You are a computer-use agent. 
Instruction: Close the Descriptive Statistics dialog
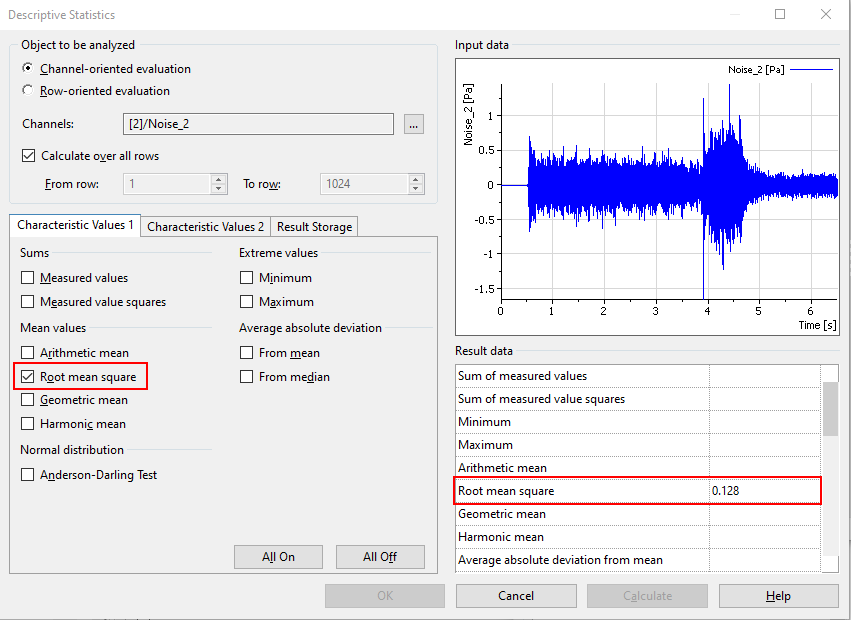pyautogui.click(x=825, y=14)
